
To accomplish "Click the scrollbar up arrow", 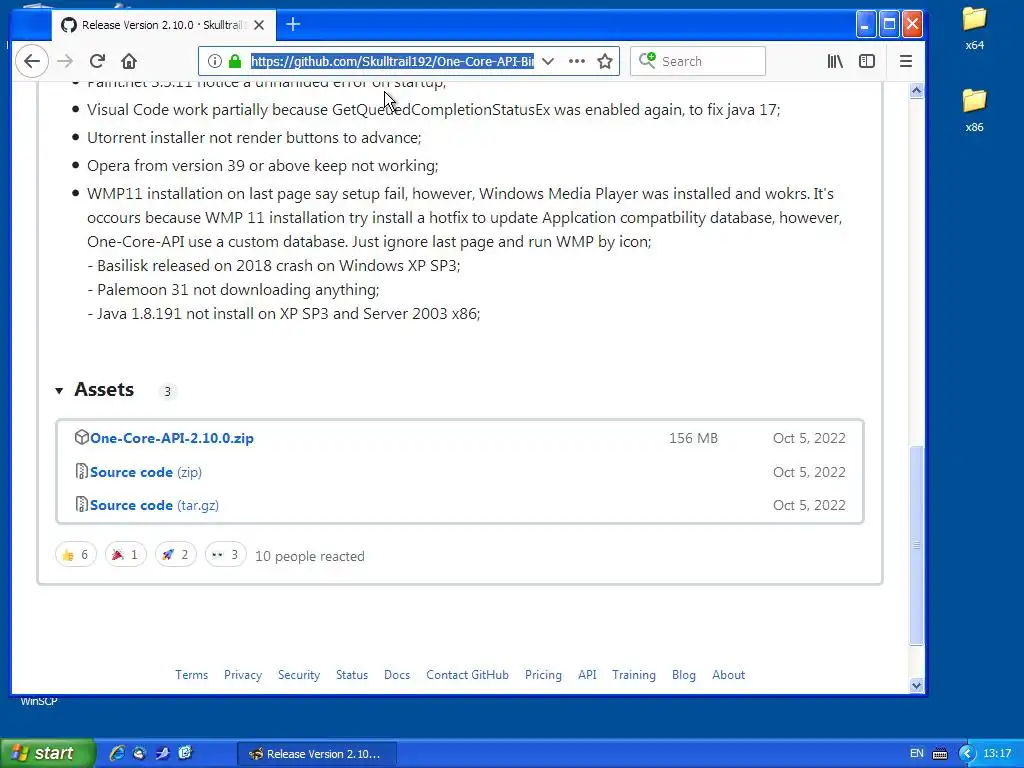I will coord(916,90).
